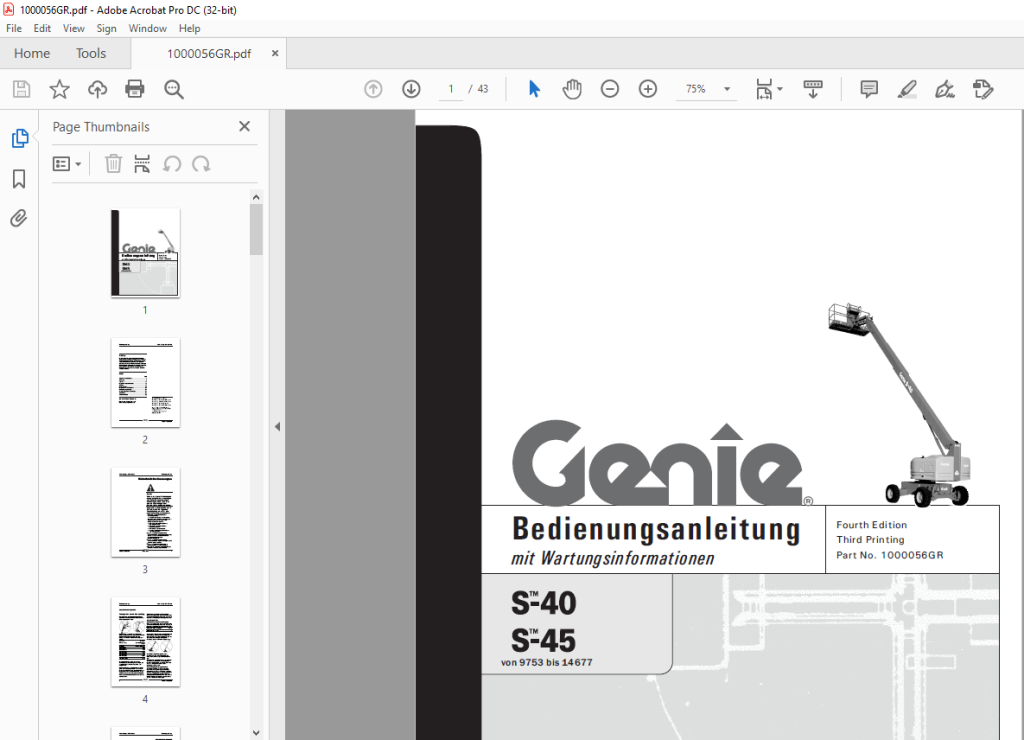This screenshot has width=1024, height=740.
Task: Open the File menu
Action: click(14, 28)
